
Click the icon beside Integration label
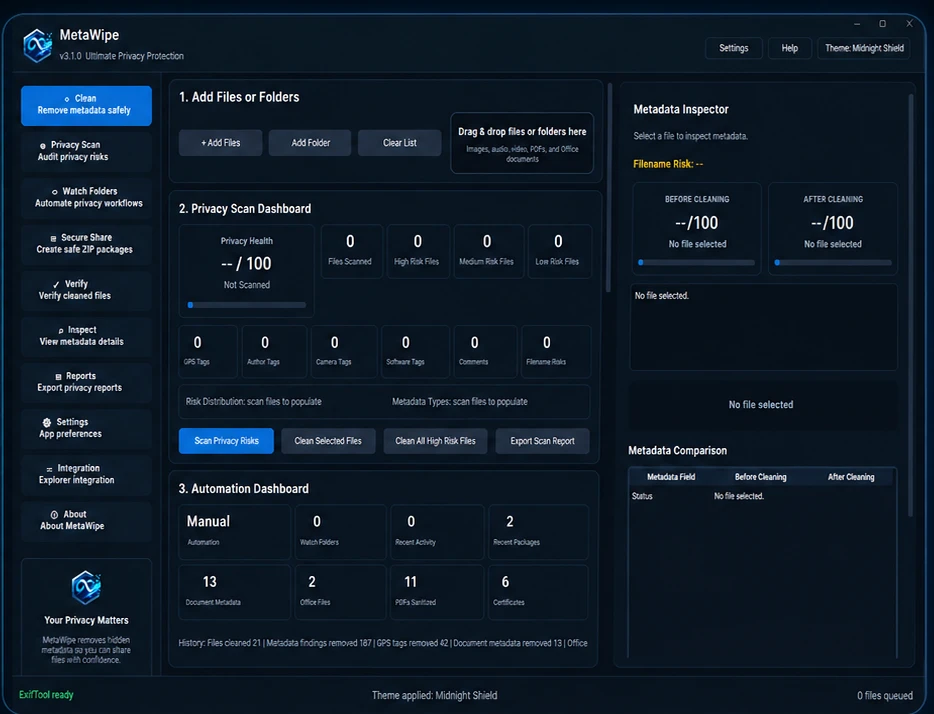(49, 469)
